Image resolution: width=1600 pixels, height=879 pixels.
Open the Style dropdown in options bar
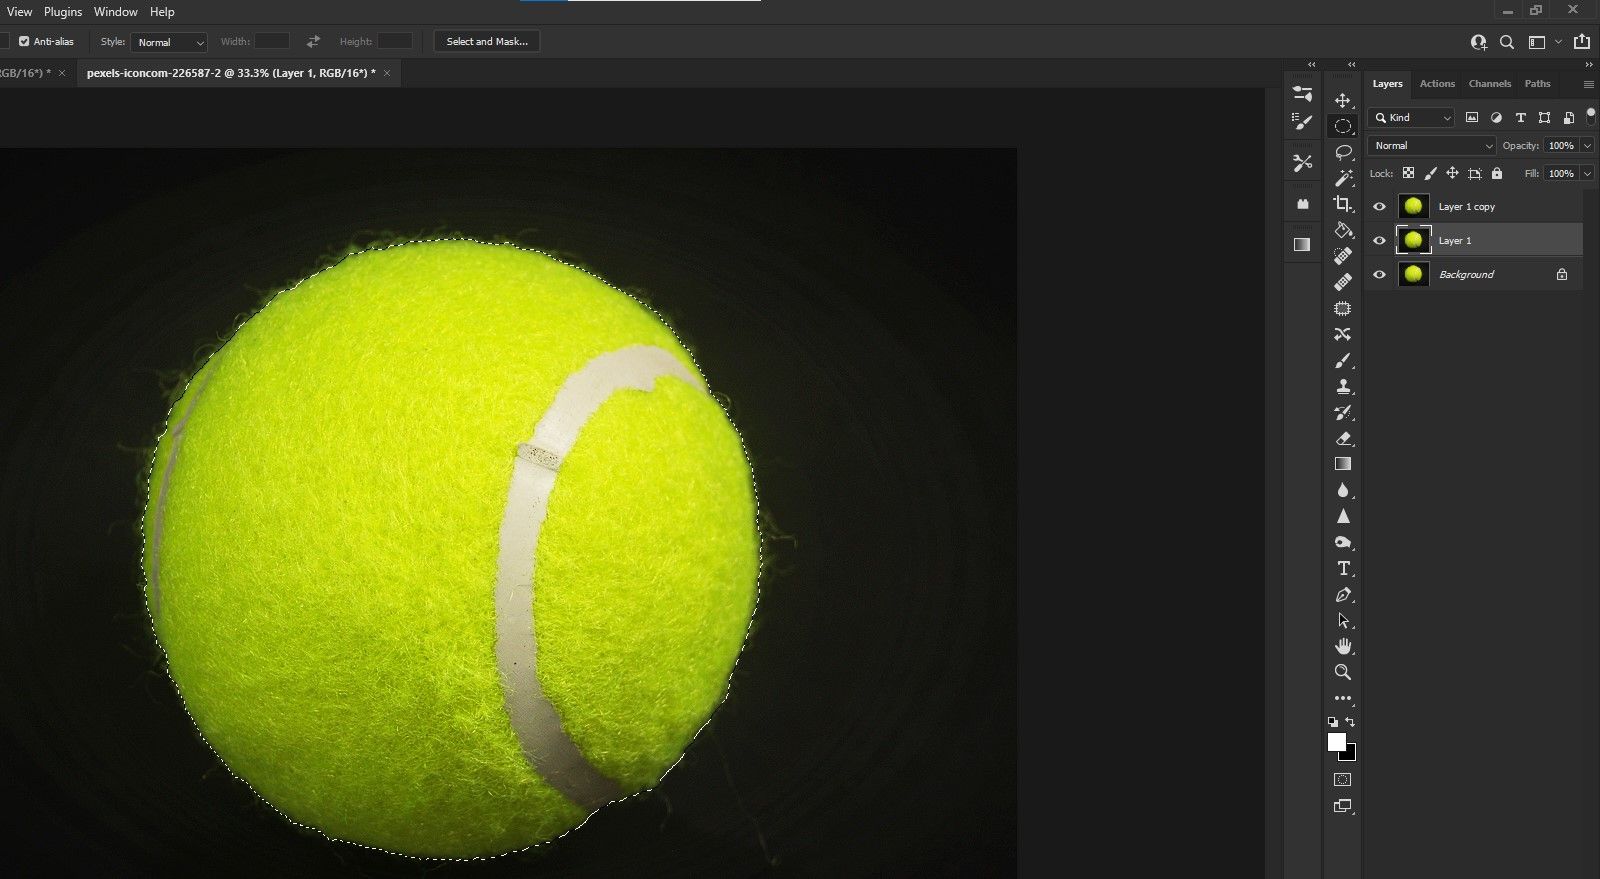(x=169, y=42)
